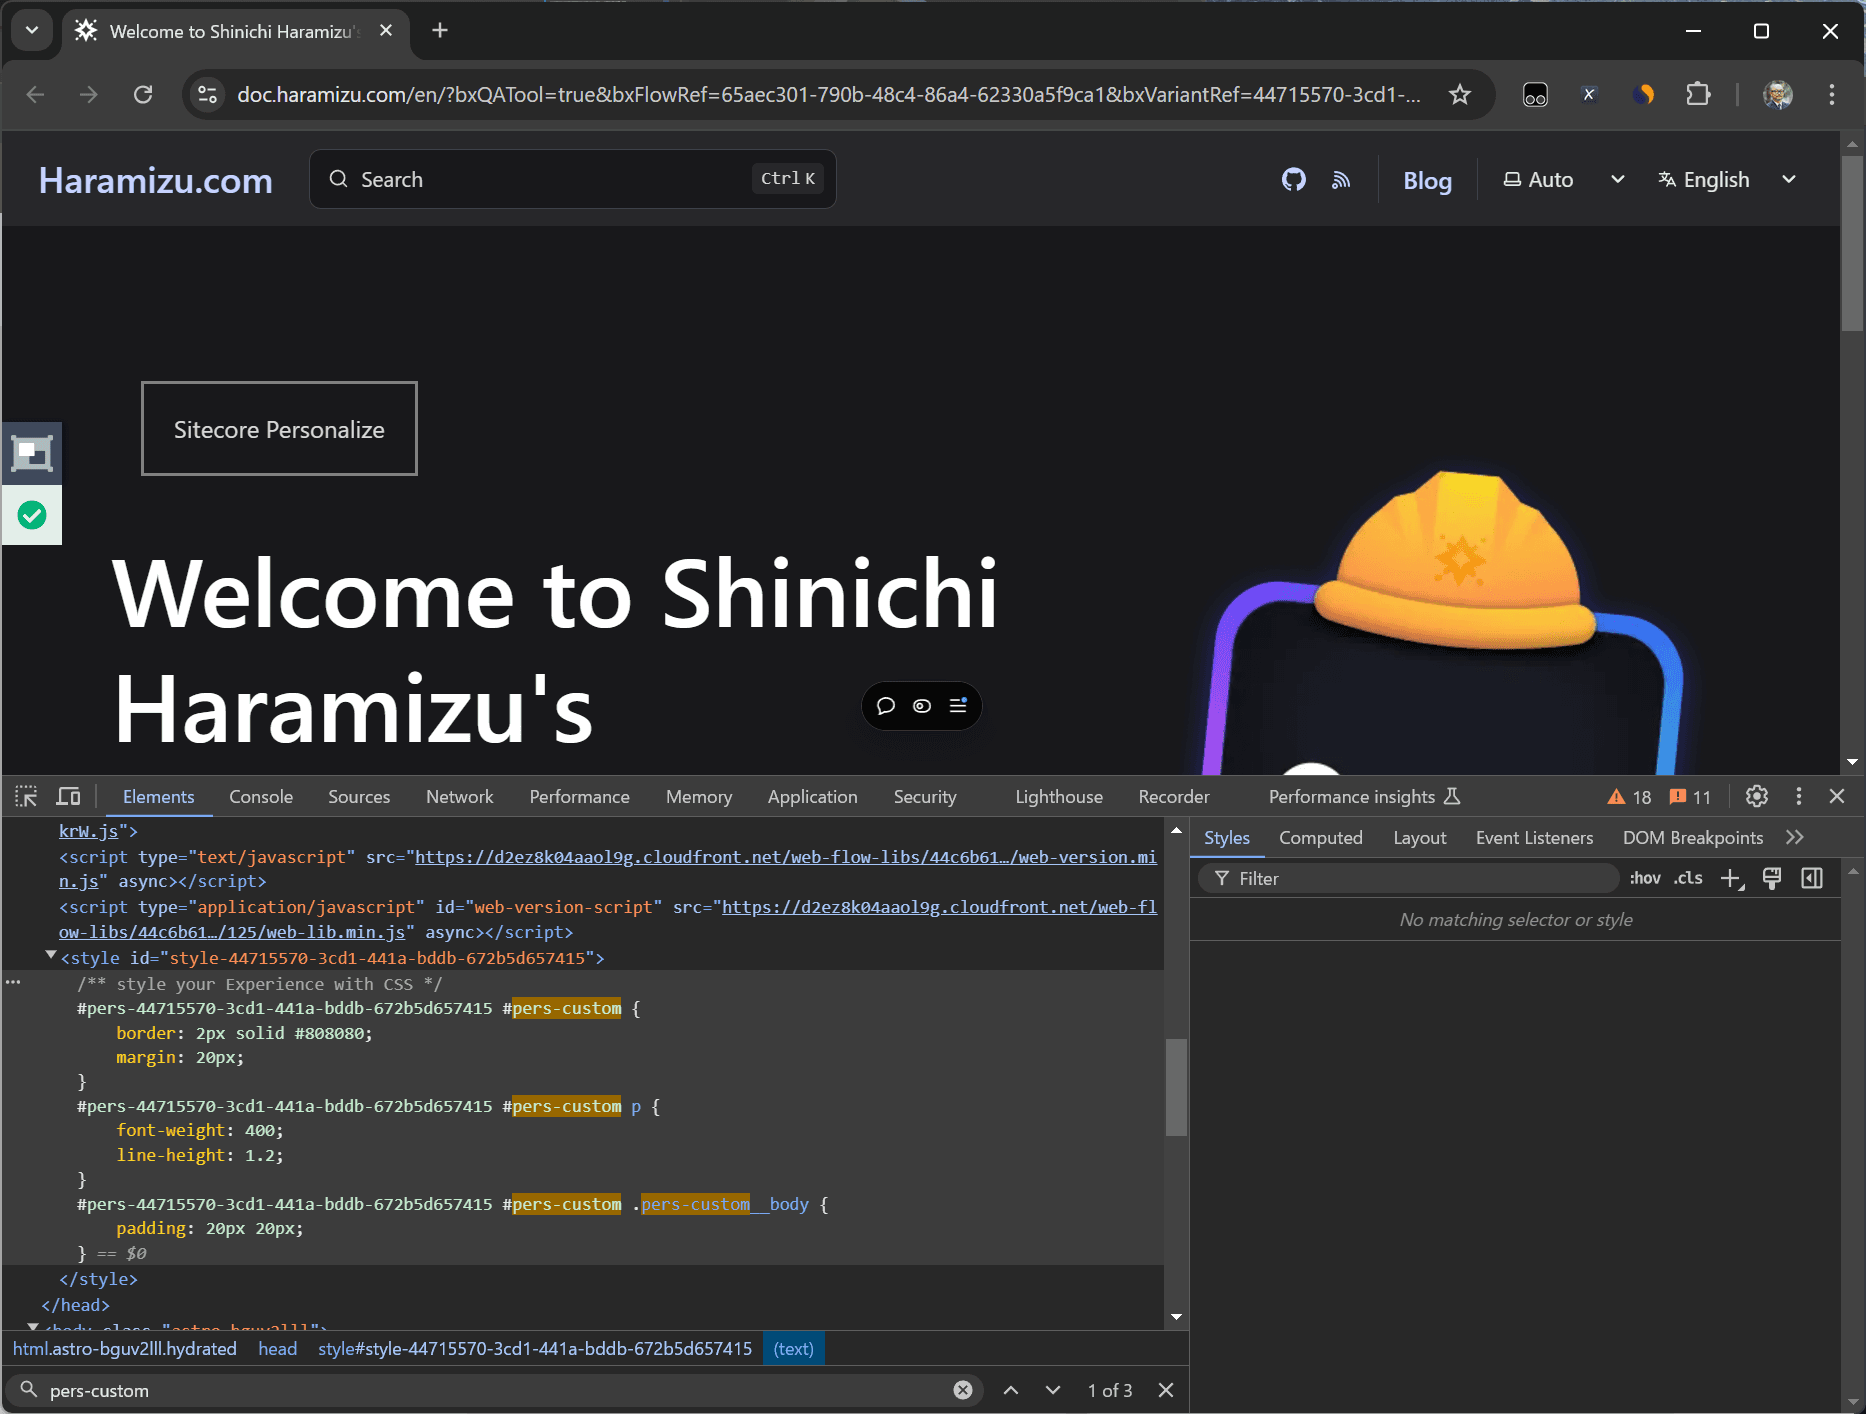Viewport: 1866px width, 1414px height.
Task: Open the Blog link
Action: pos(1427,181)
